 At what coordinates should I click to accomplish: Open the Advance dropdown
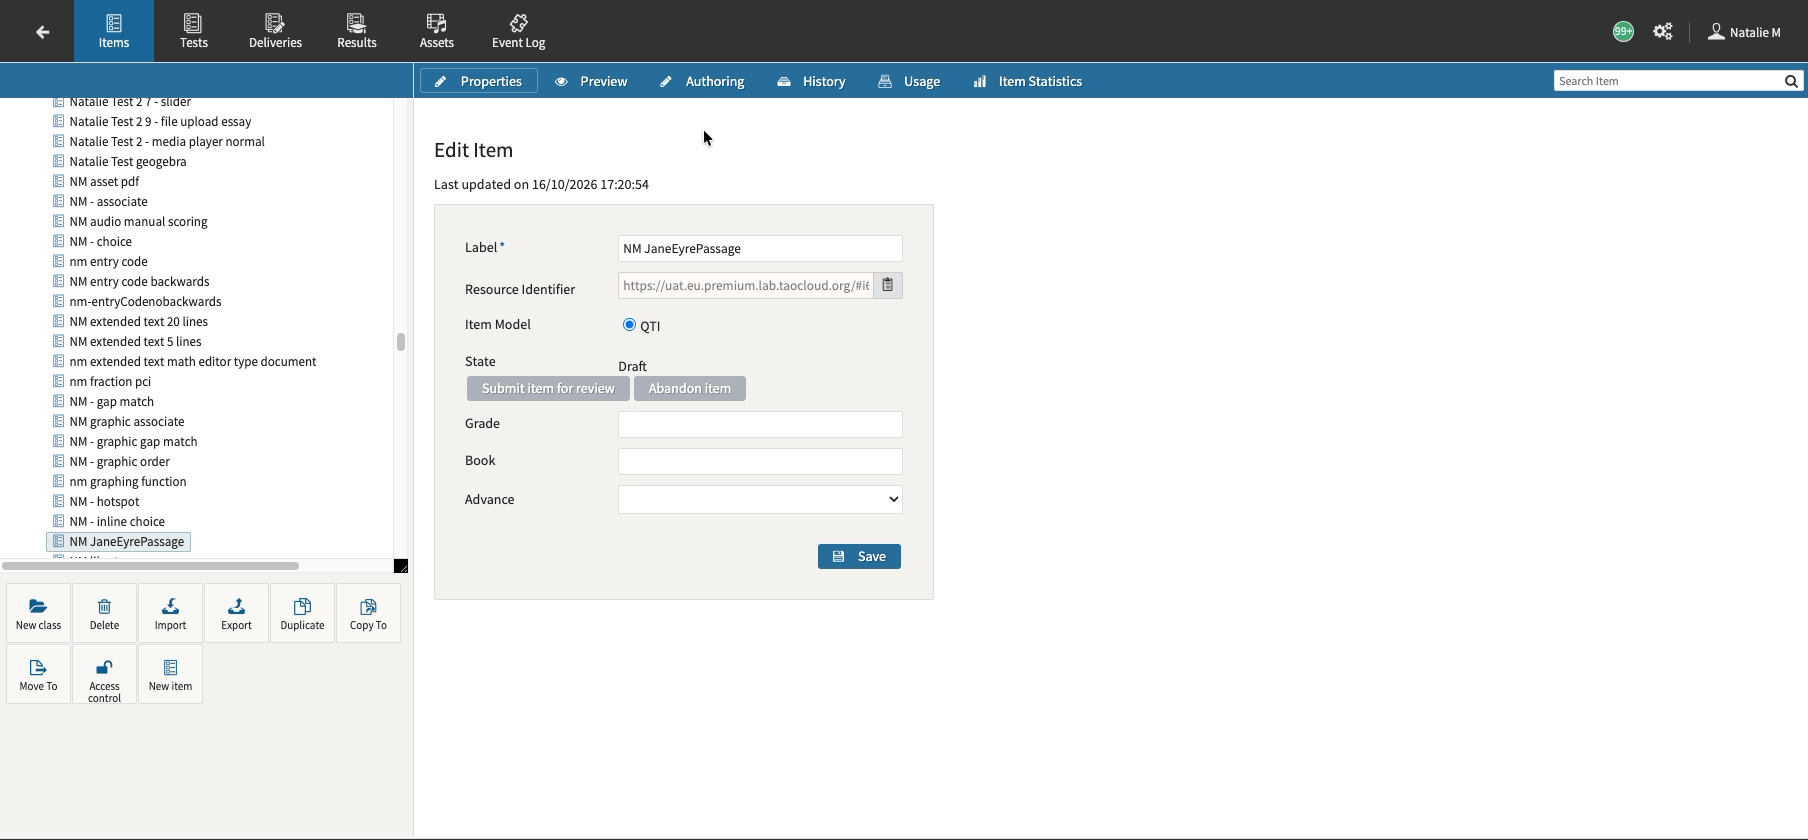coord(760,499)
